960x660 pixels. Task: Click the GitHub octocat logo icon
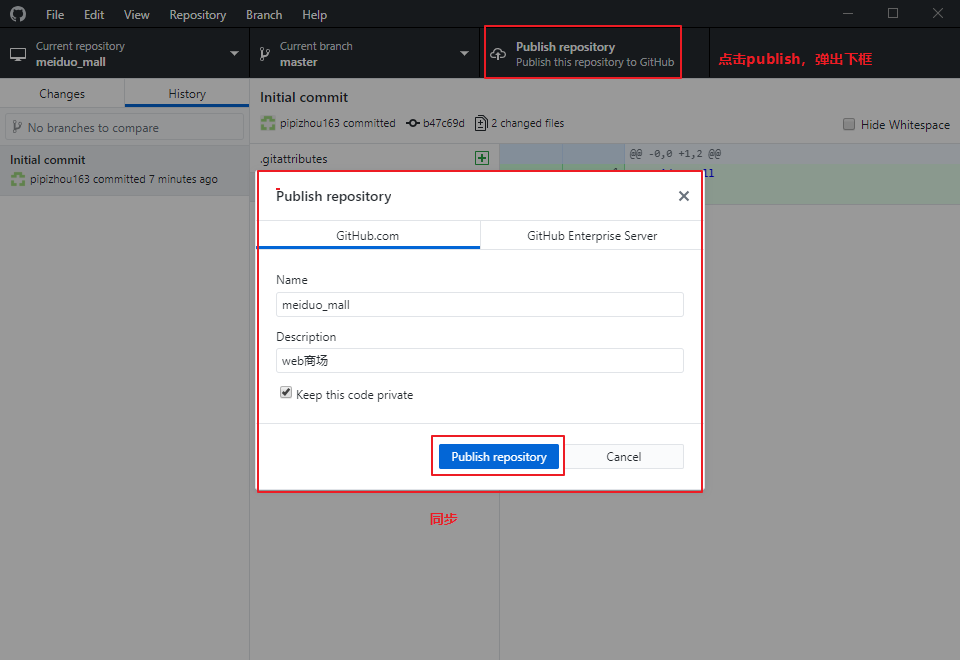[x=18, y=14]
